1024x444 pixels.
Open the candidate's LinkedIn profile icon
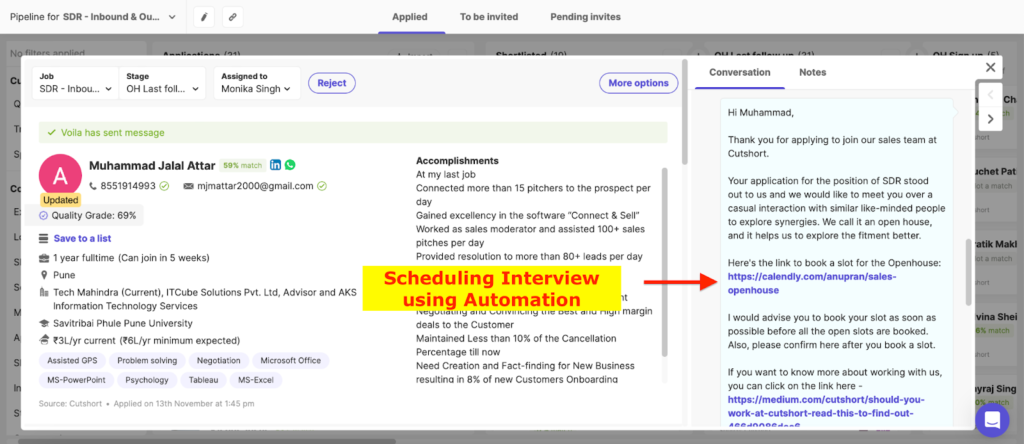276,165
